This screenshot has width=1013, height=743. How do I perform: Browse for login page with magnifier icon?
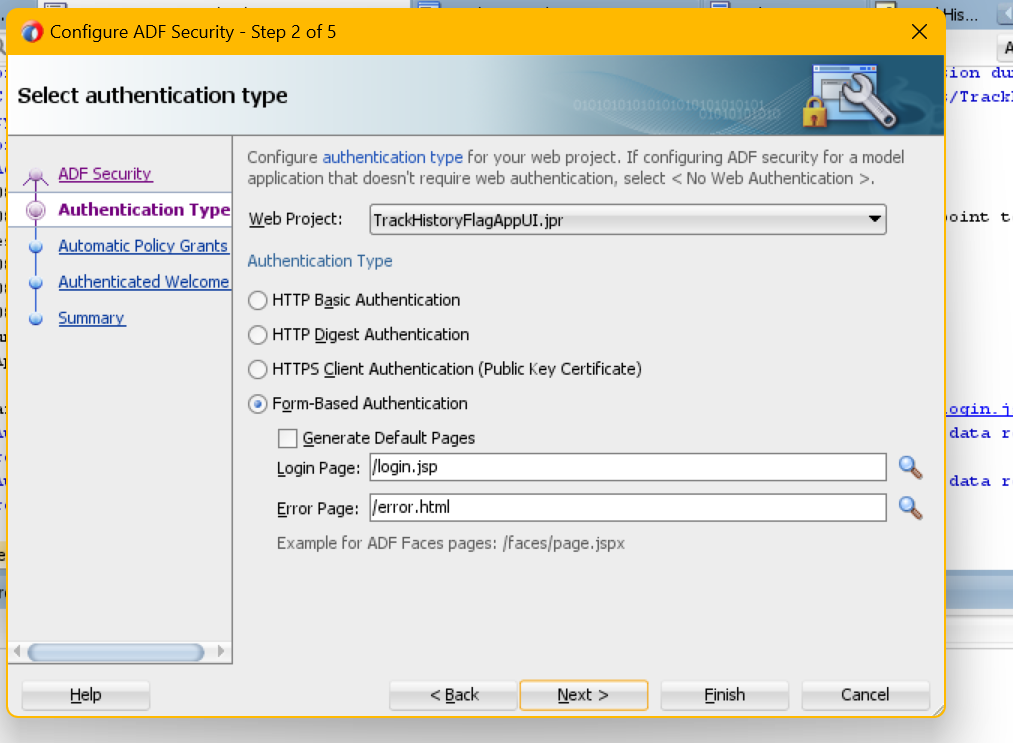[x=910, y=467]
